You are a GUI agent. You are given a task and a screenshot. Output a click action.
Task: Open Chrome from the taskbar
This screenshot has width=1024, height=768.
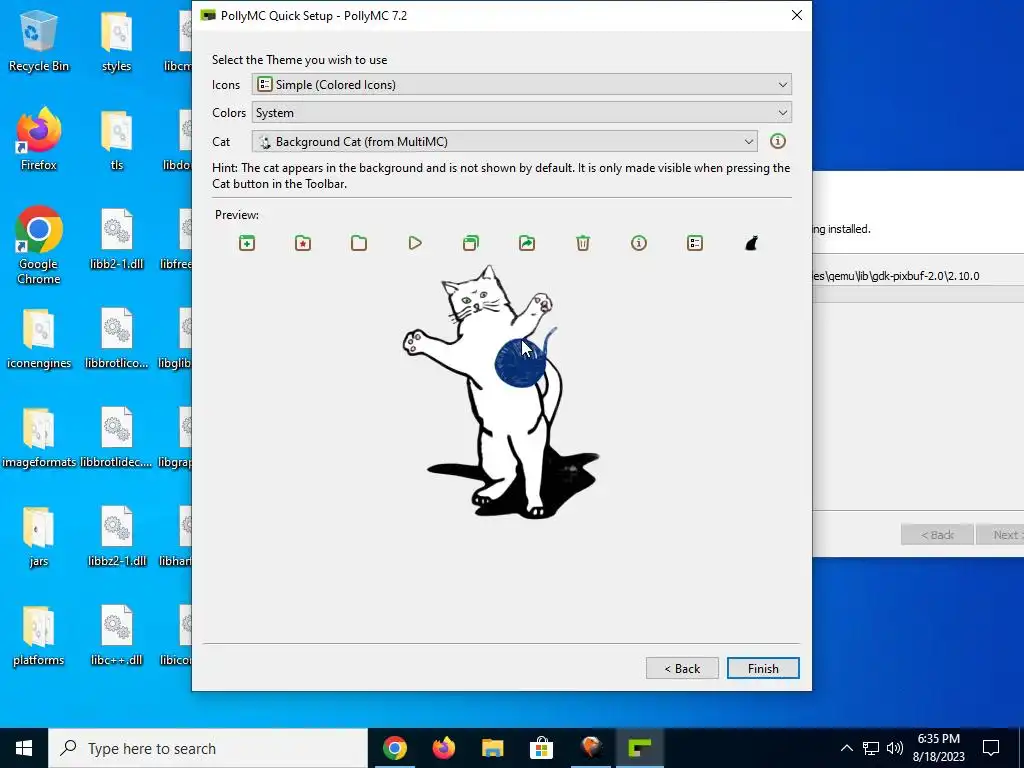coord(395,748)
